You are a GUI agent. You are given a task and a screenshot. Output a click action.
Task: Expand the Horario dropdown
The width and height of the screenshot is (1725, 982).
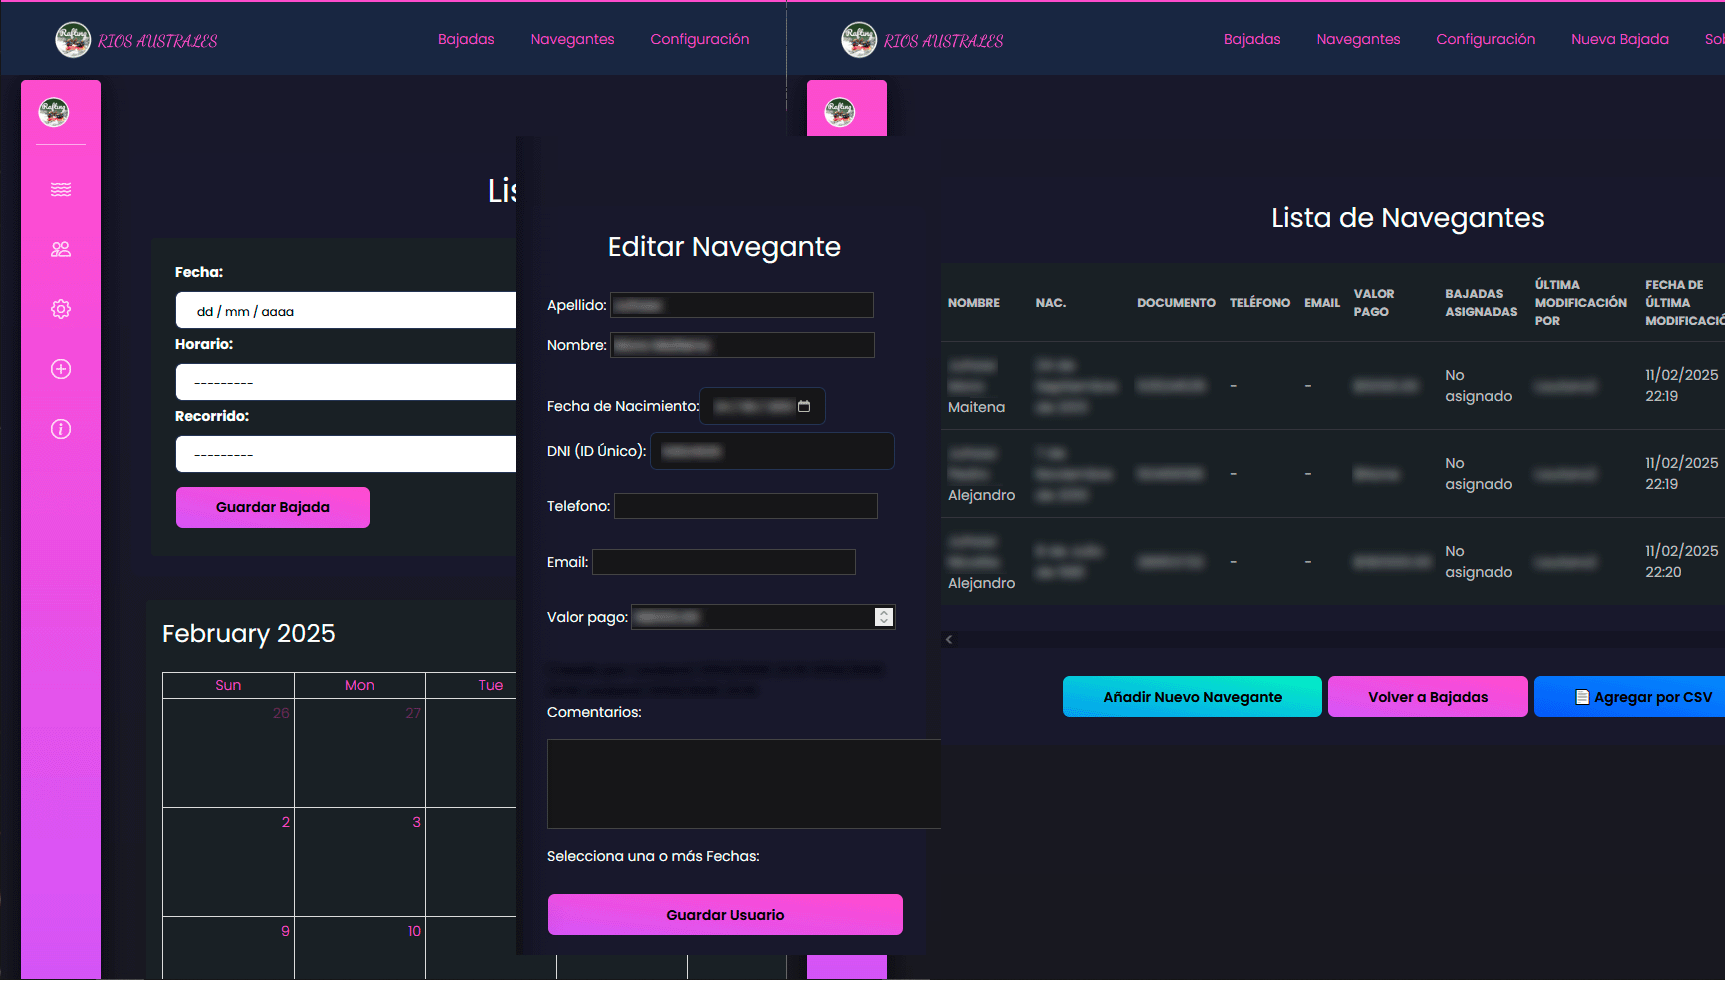tap(345, 382)
